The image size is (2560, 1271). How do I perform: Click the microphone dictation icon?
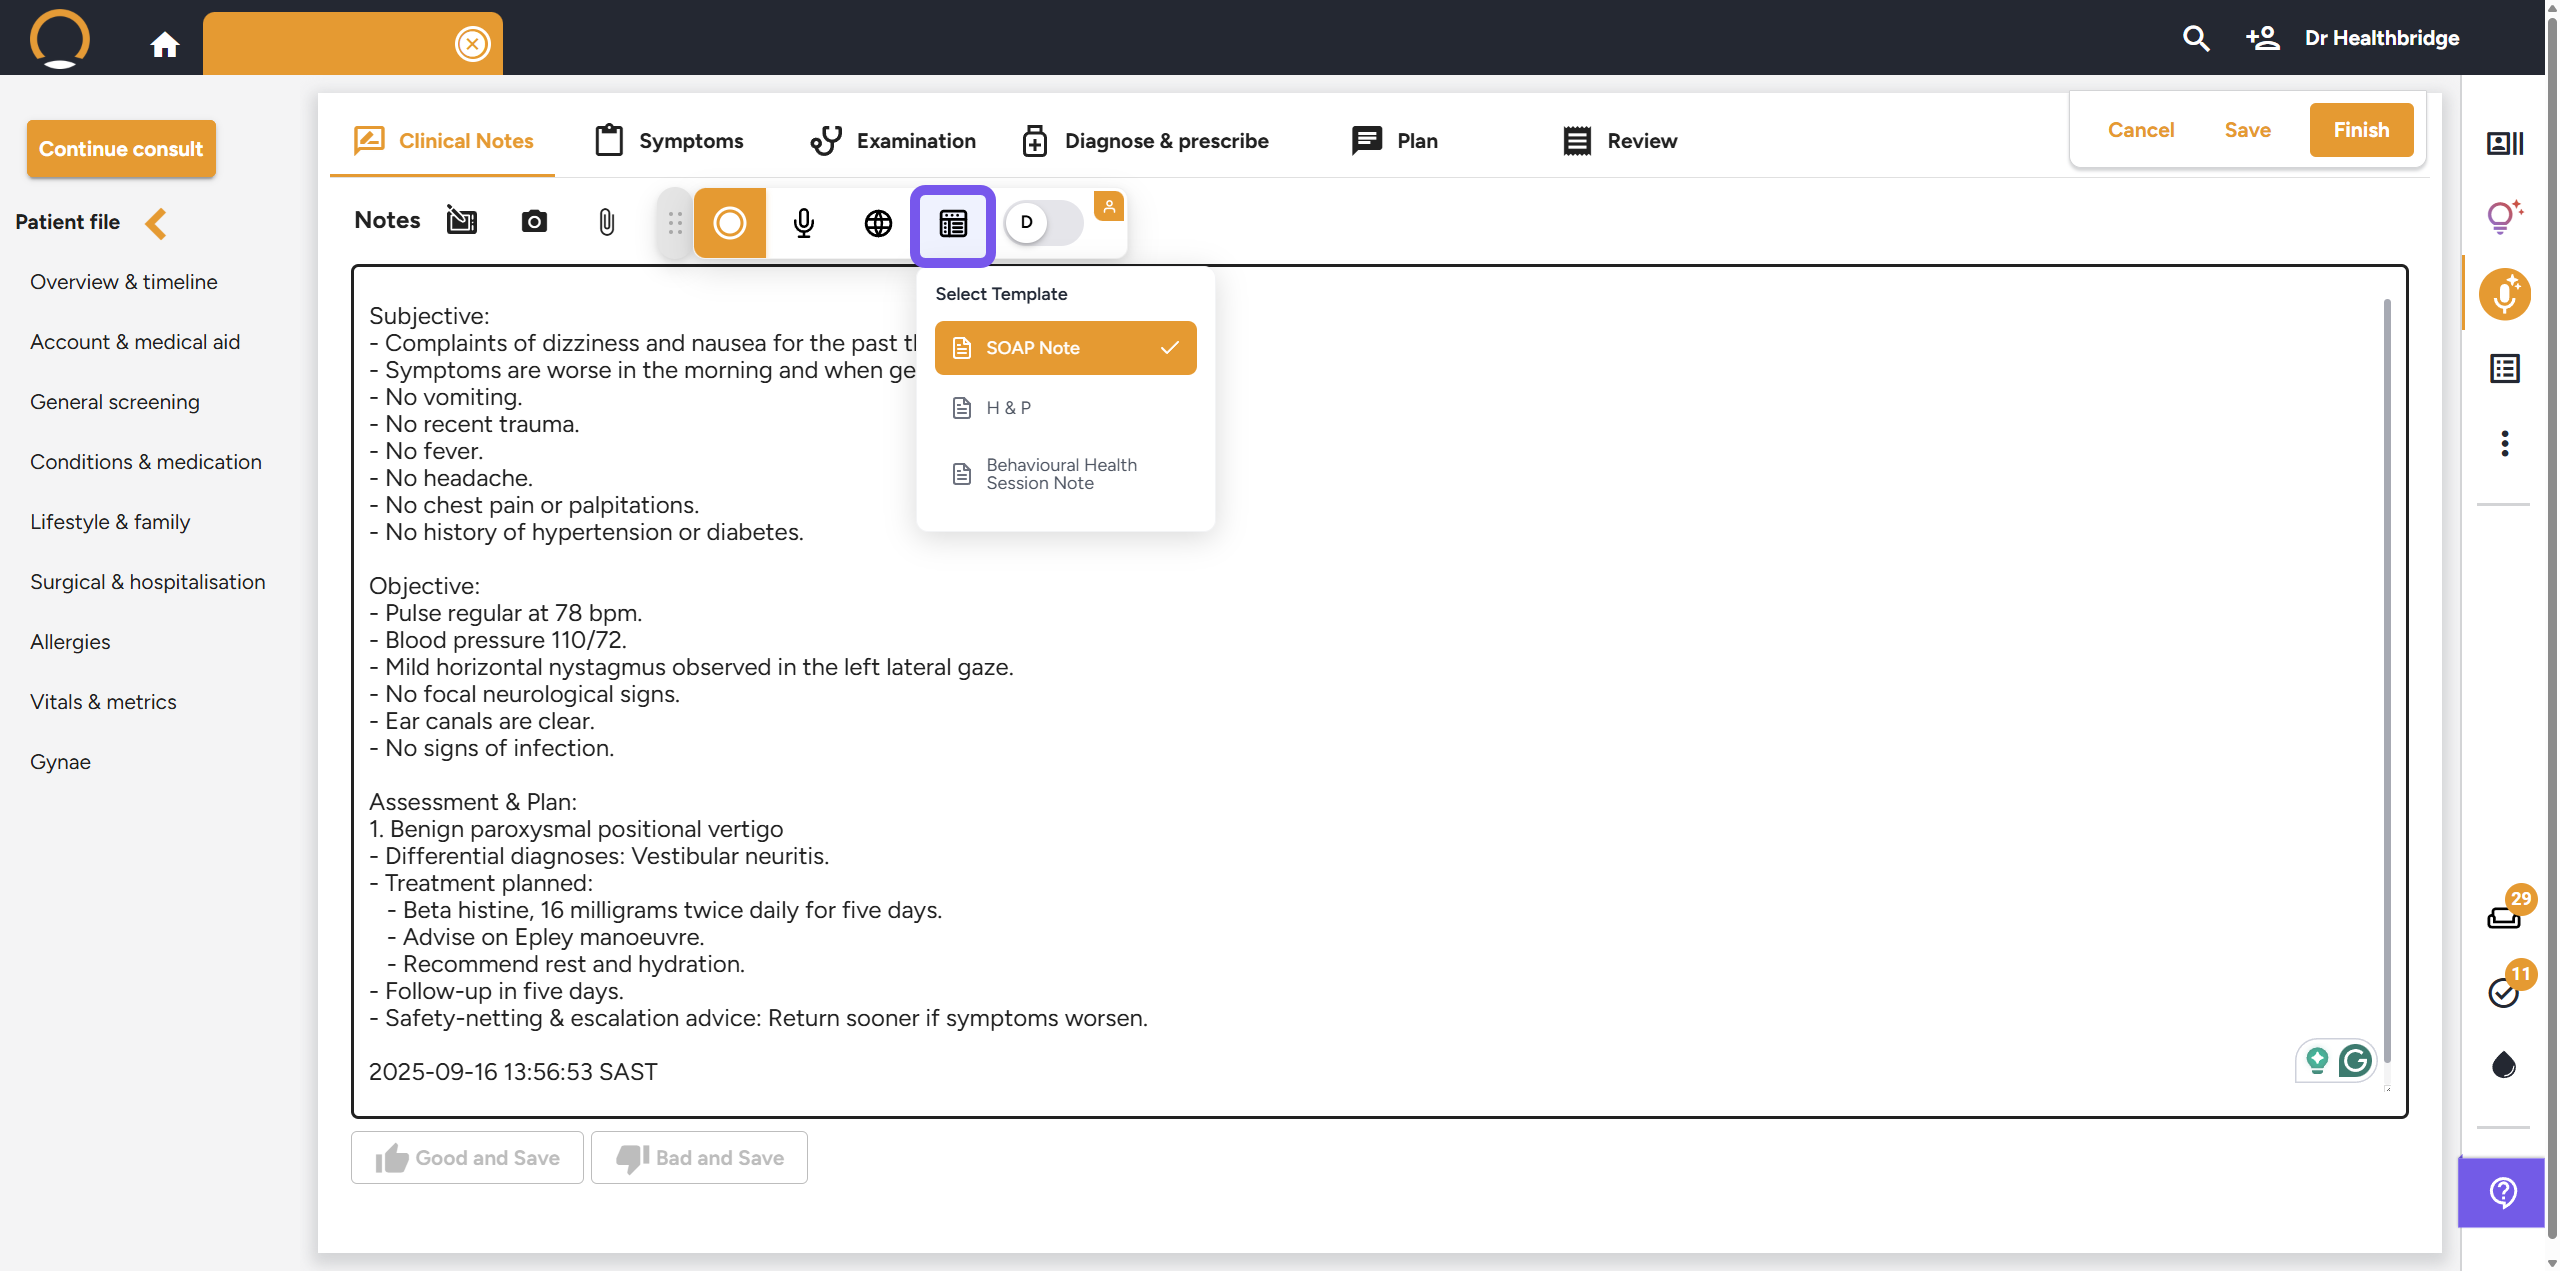click(x=803, y=222)
